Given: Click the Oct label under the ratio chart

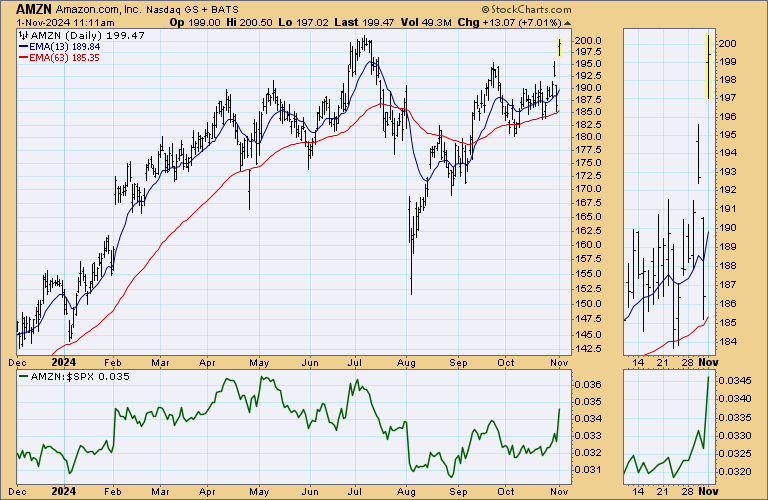Looking at the screenshot, I should coord(505,491).
